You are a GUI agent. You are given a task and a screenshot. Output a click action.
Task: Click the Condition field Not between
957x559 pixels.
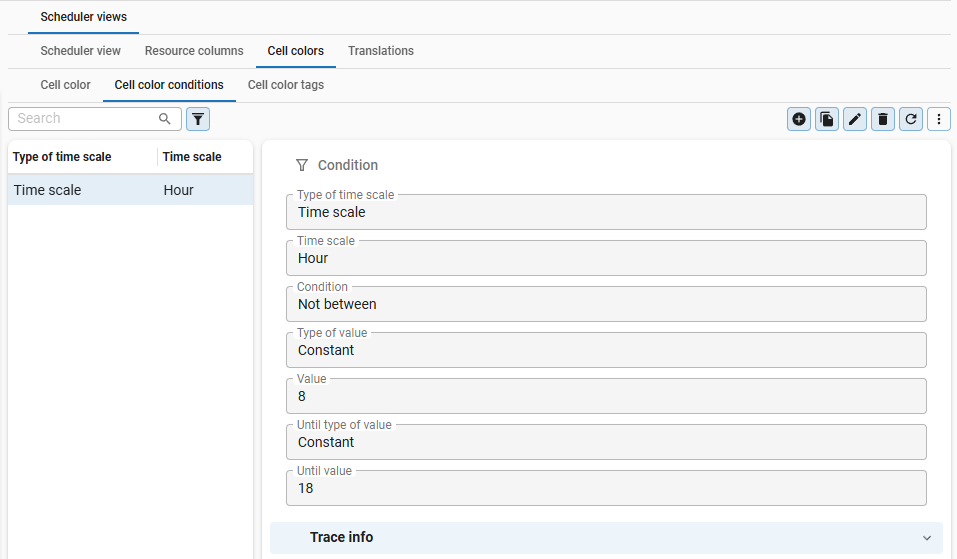tap(606, 304)
